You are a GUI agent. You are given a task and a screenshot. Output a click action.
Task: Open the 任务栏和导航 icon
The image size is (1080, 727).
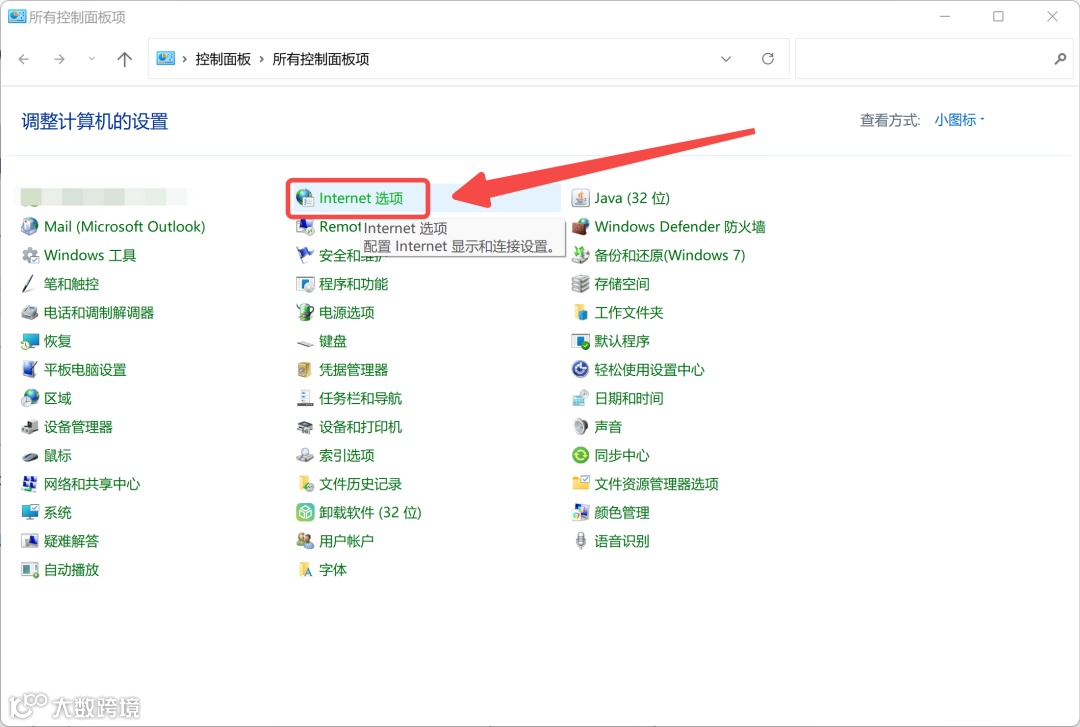tap(304, 398)
